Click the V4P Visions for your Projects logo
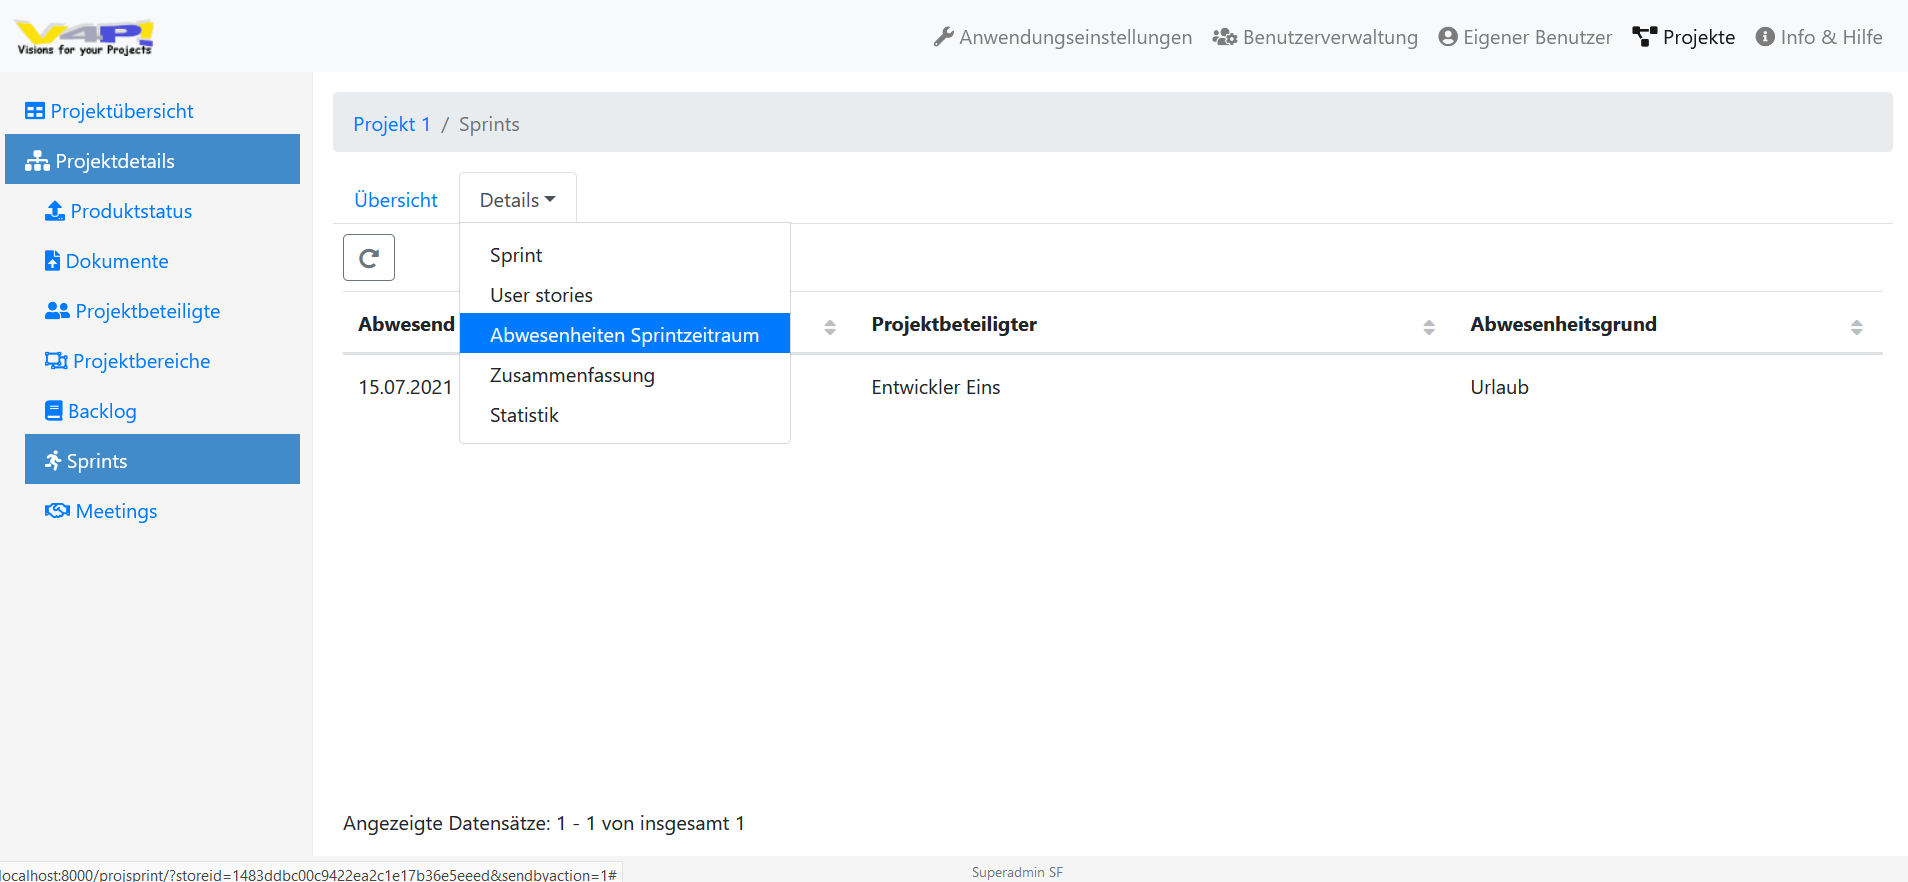 [84, 37]
